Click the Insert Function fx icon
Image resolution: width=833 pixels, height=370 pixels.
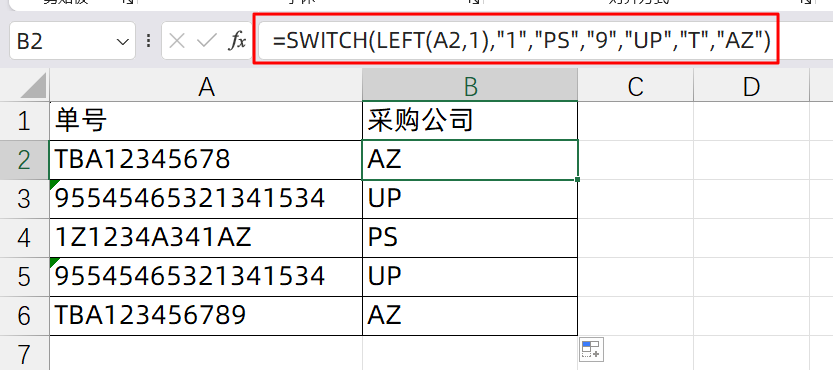click(237, 41)
